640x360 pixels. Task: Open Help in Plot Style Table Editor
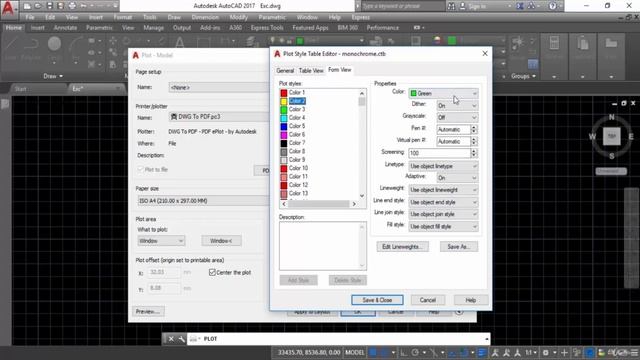[471, 300]
